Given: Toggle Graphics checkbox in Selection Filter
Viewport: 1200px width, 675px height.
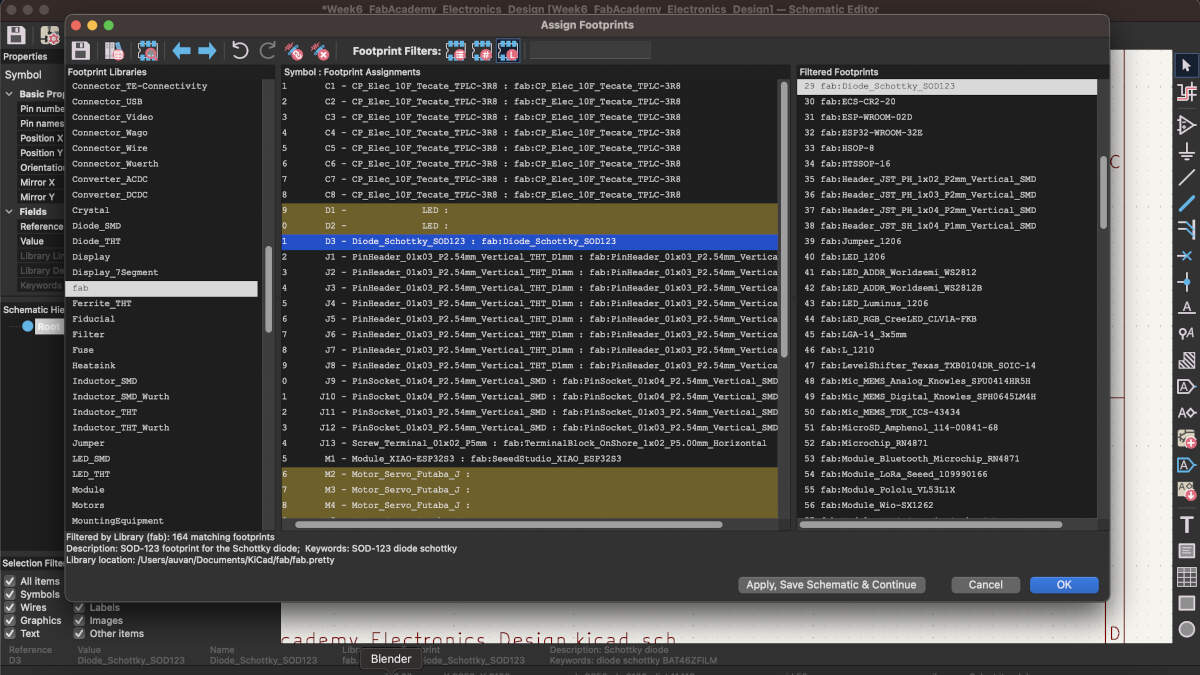Looking at the screenshot, I should (10, 620).
